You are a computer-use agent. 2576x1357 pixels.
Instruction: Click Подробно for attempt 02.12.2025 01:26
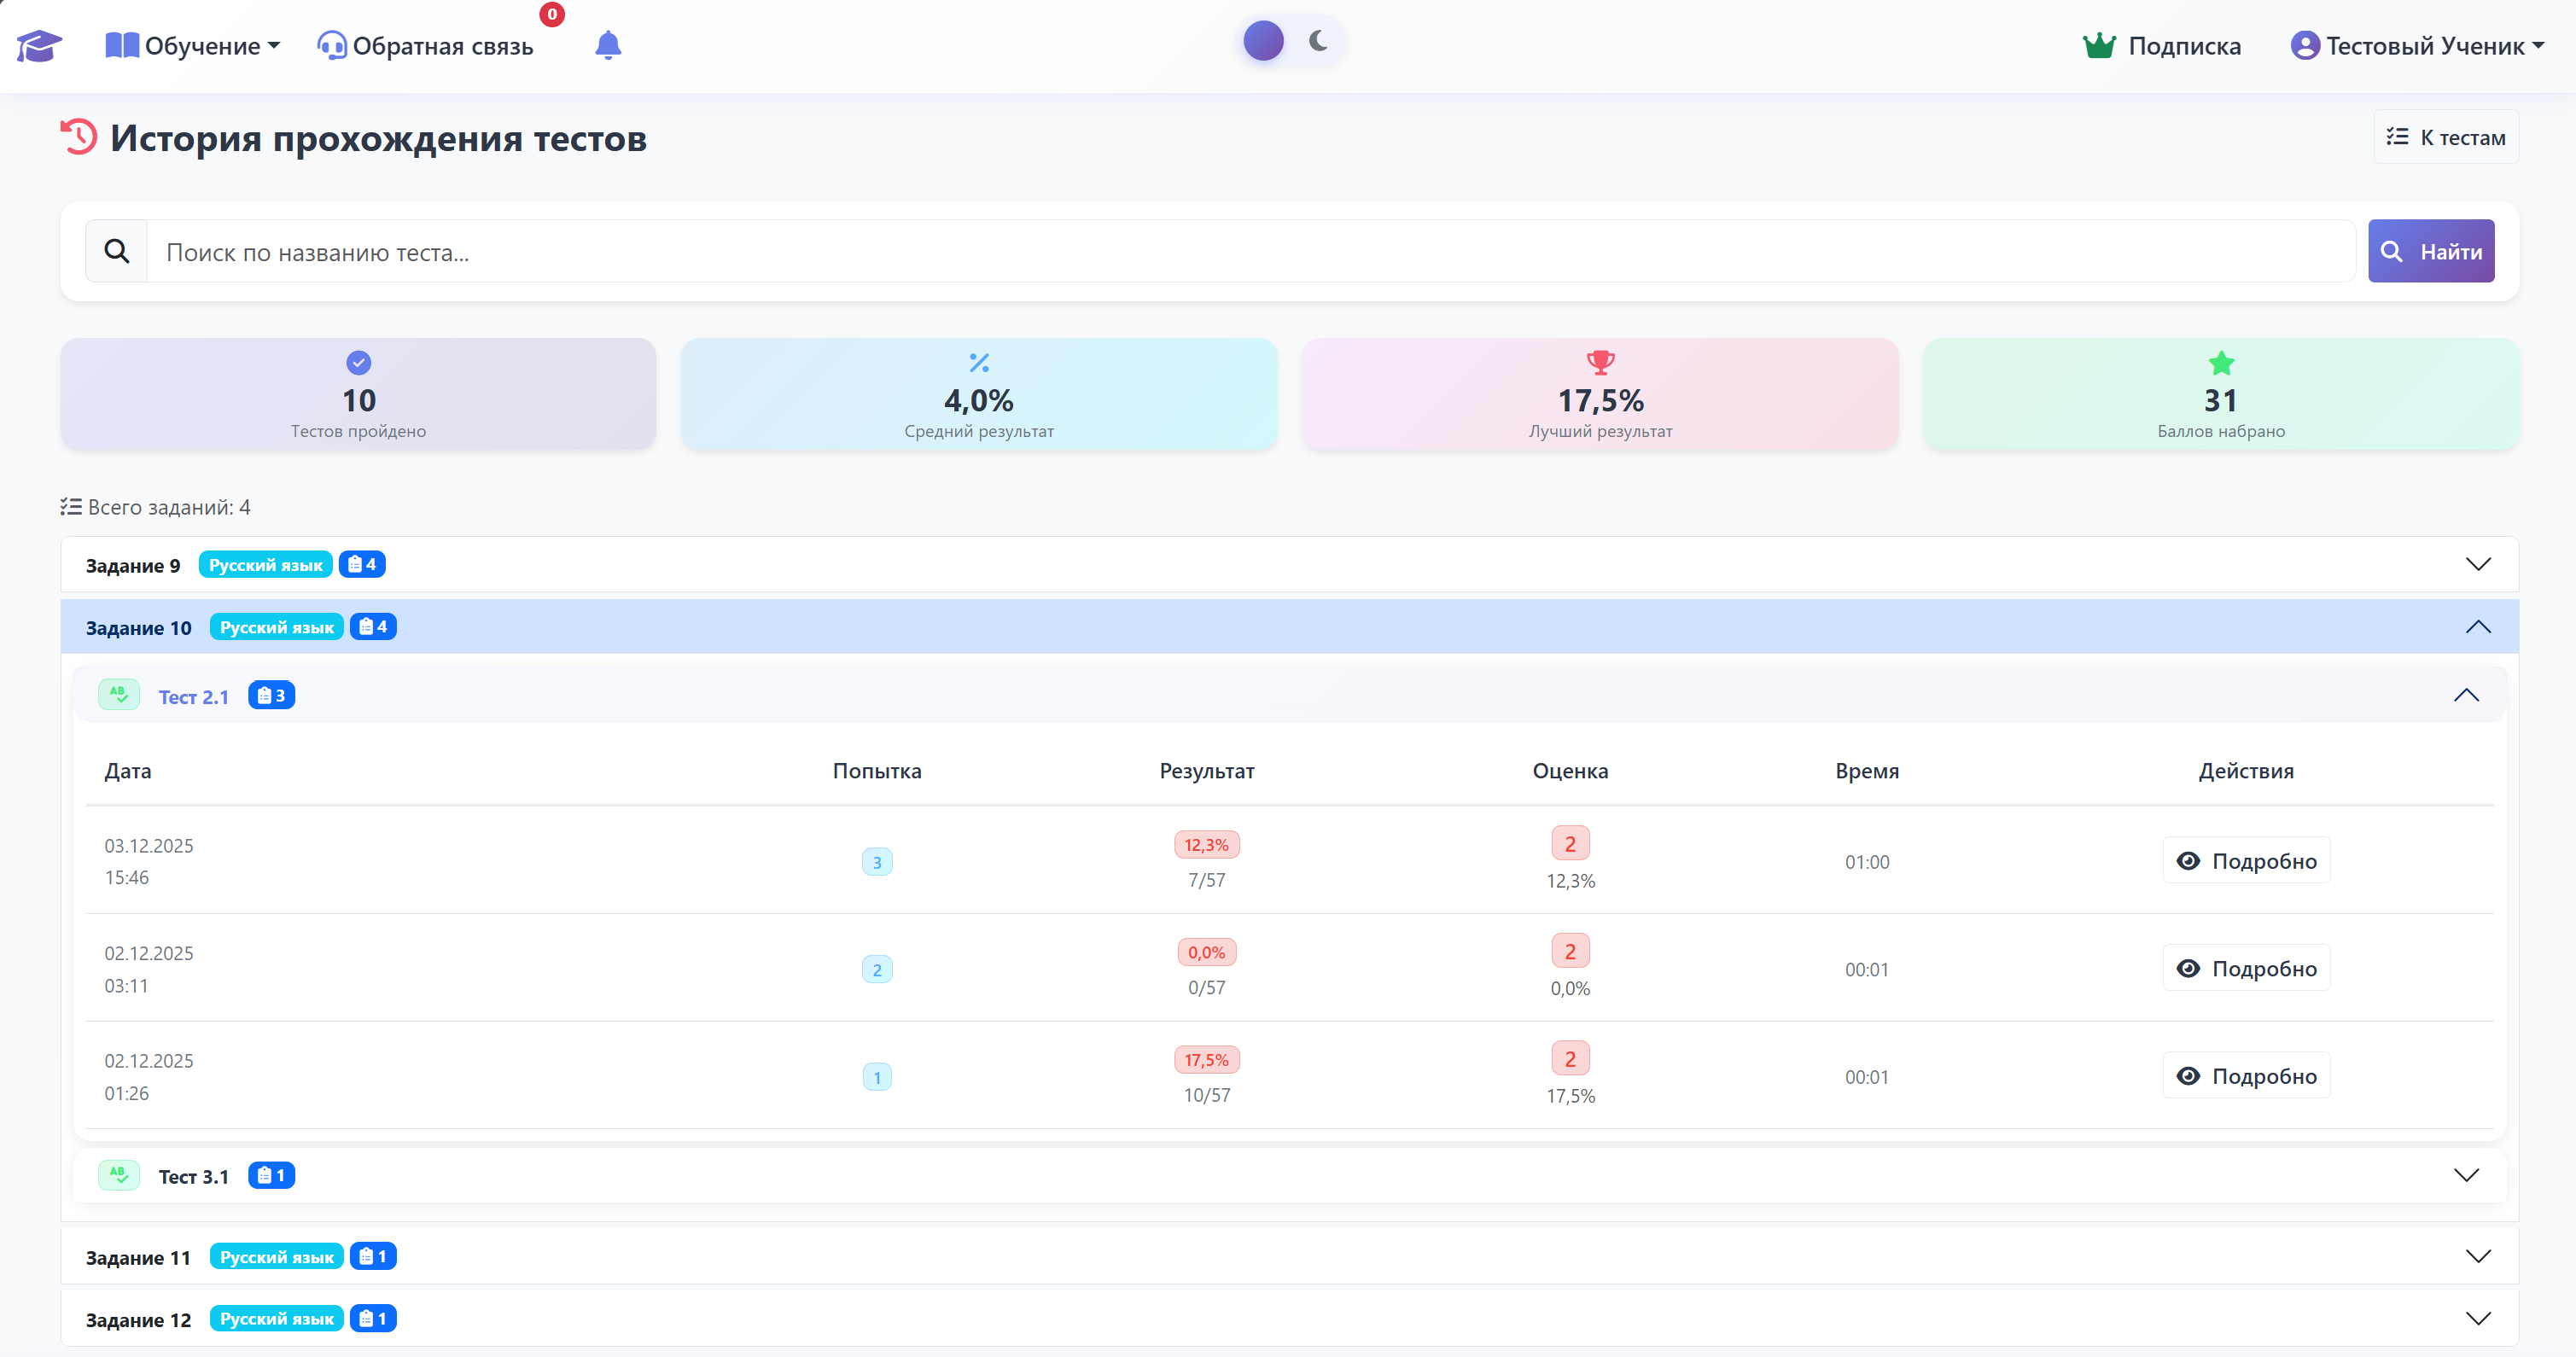[x=2246, y=1075]
